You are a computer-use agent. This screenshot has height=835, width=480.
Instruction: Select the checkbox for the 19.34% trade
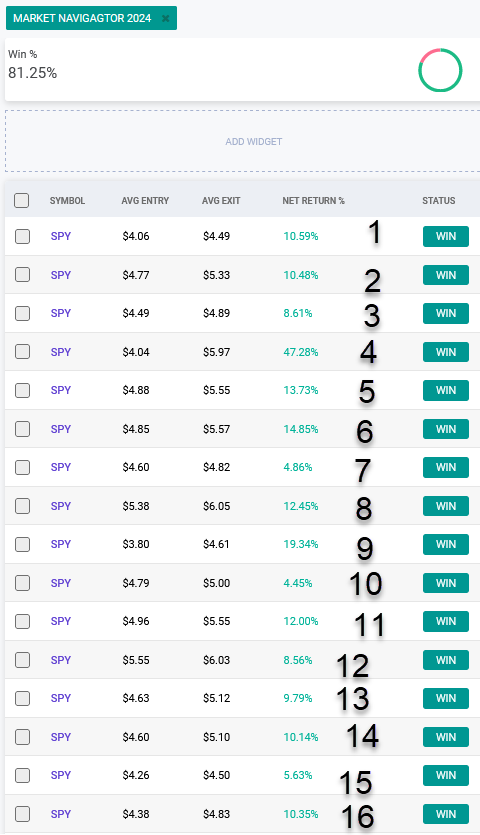tap(22, 544)
